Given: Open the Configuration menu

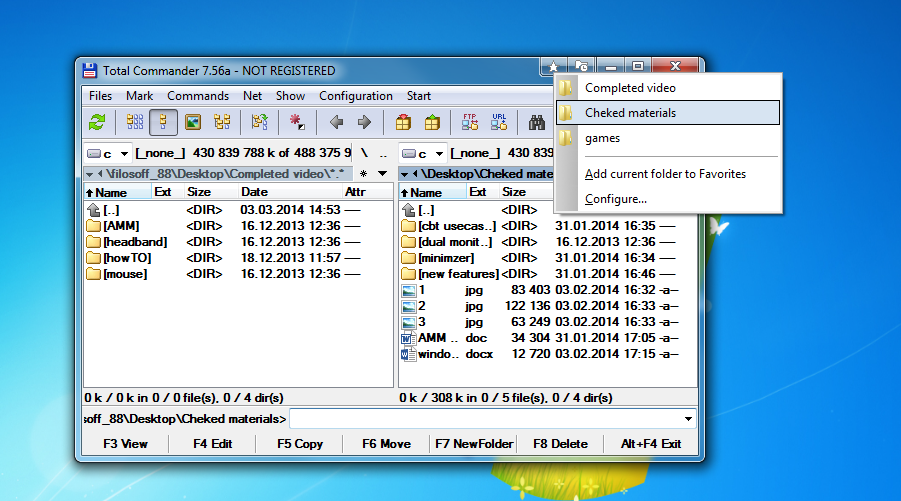Looking at the screenshot, I should pos(356,96).
